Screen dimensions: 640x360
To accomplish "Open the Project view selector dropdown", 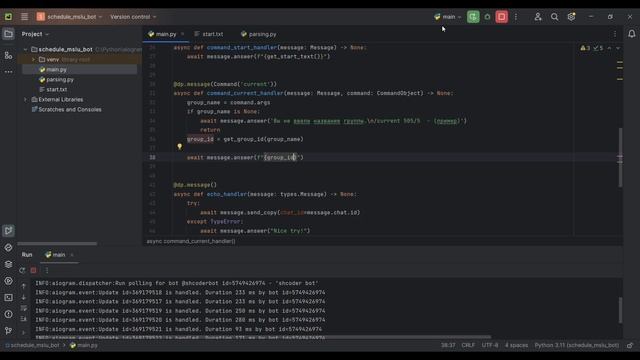I will pyautogui.click(x=35, y=34).
